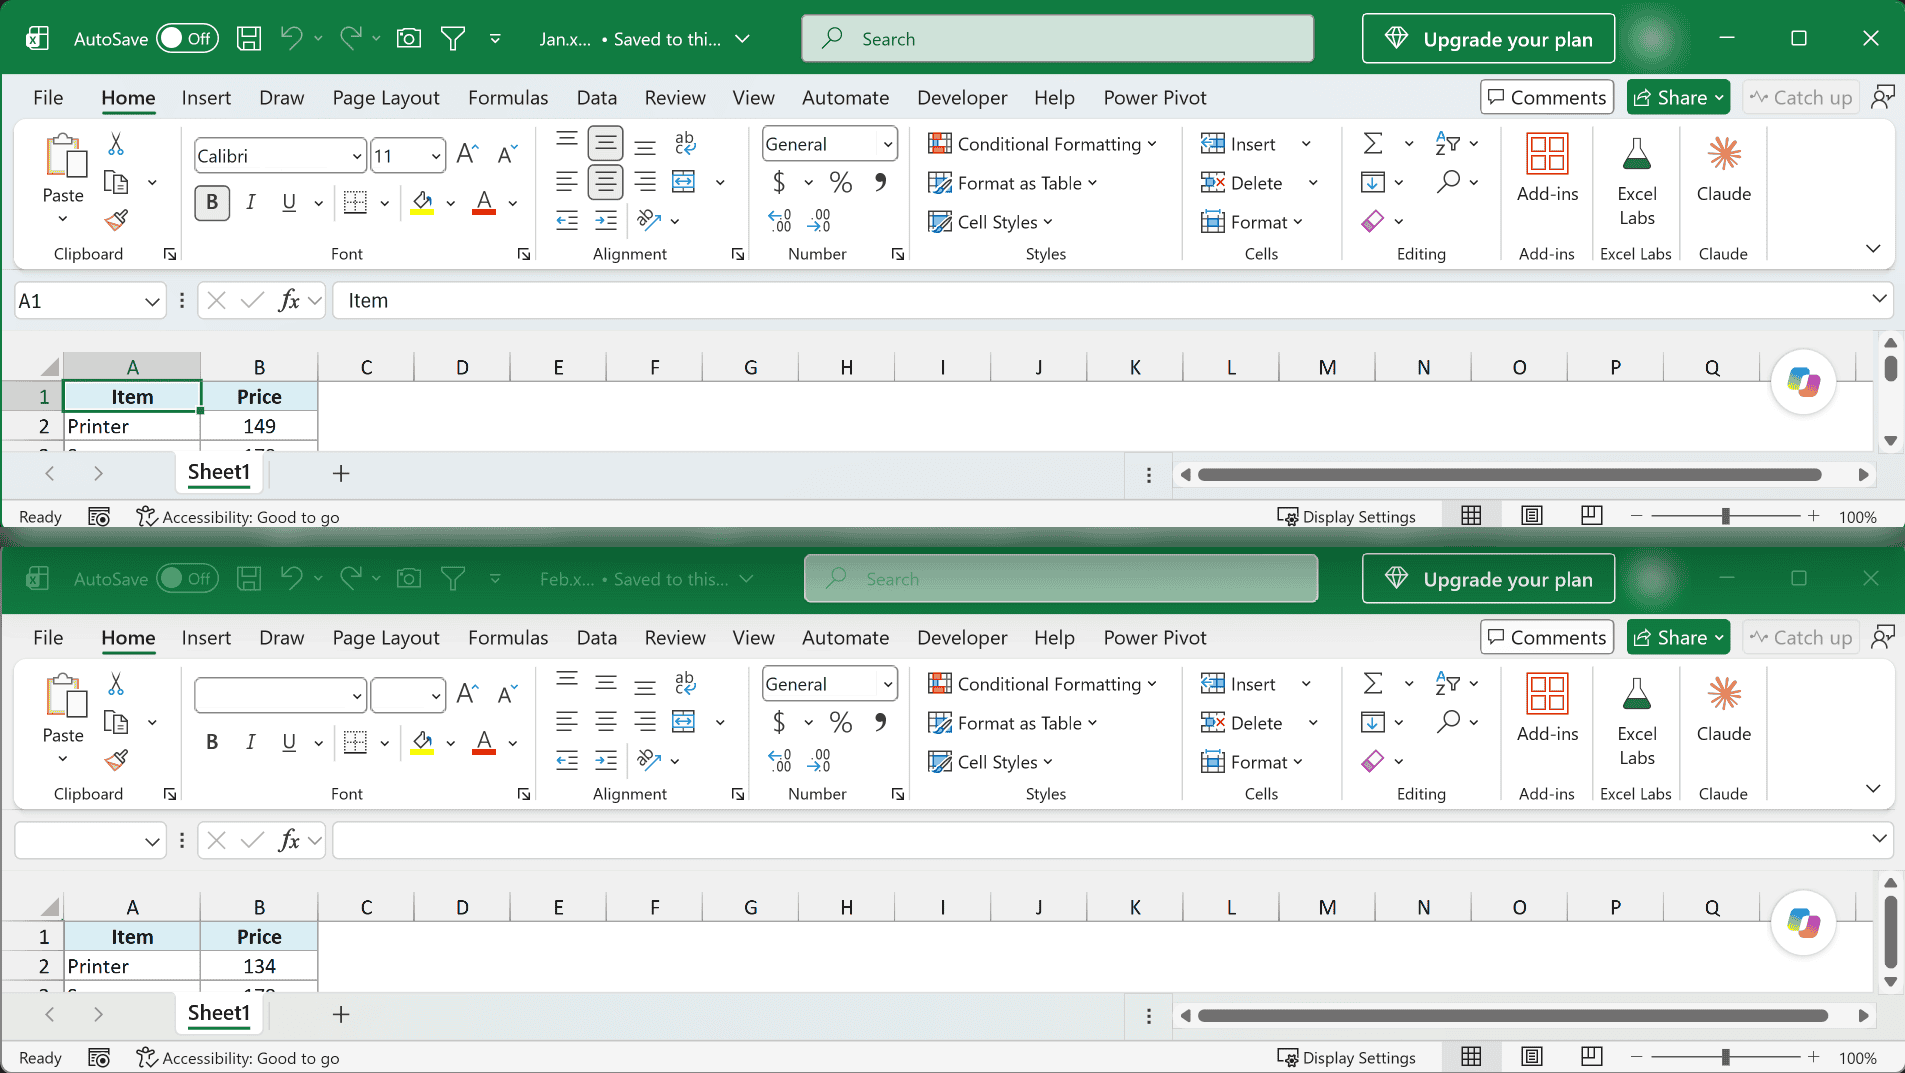Click AutoSum sigma in the Jan window
This screenshot has height=1073, width=1905.
point(1374,144)
